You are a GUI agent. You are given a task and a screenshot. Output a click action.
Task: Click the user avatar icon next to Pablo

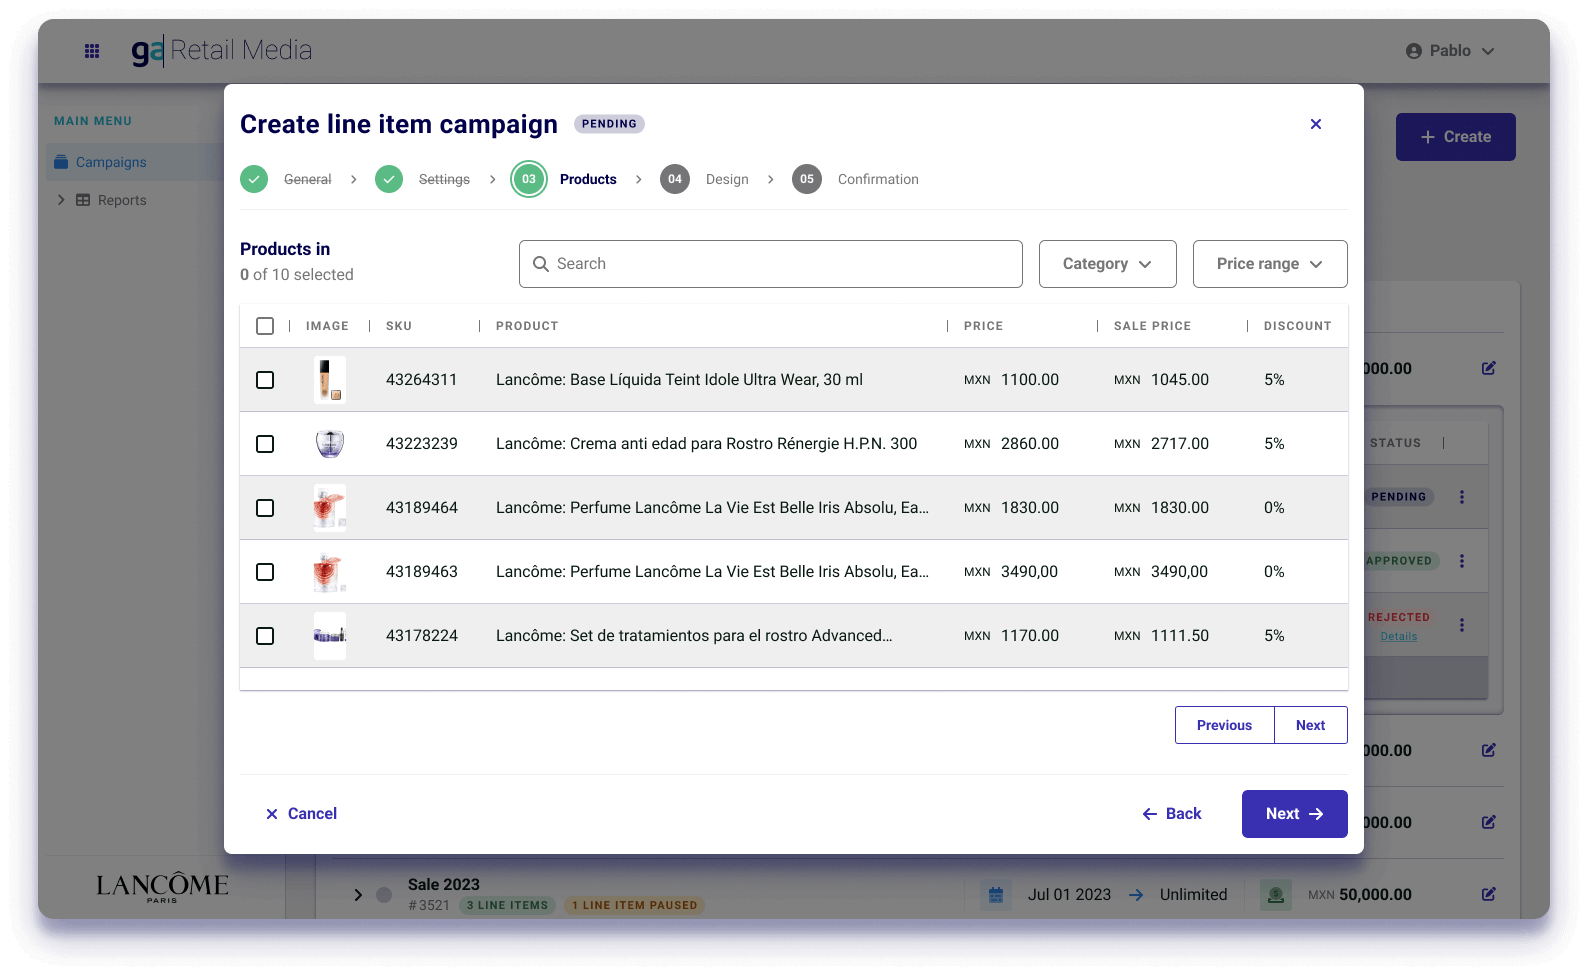1414,51
